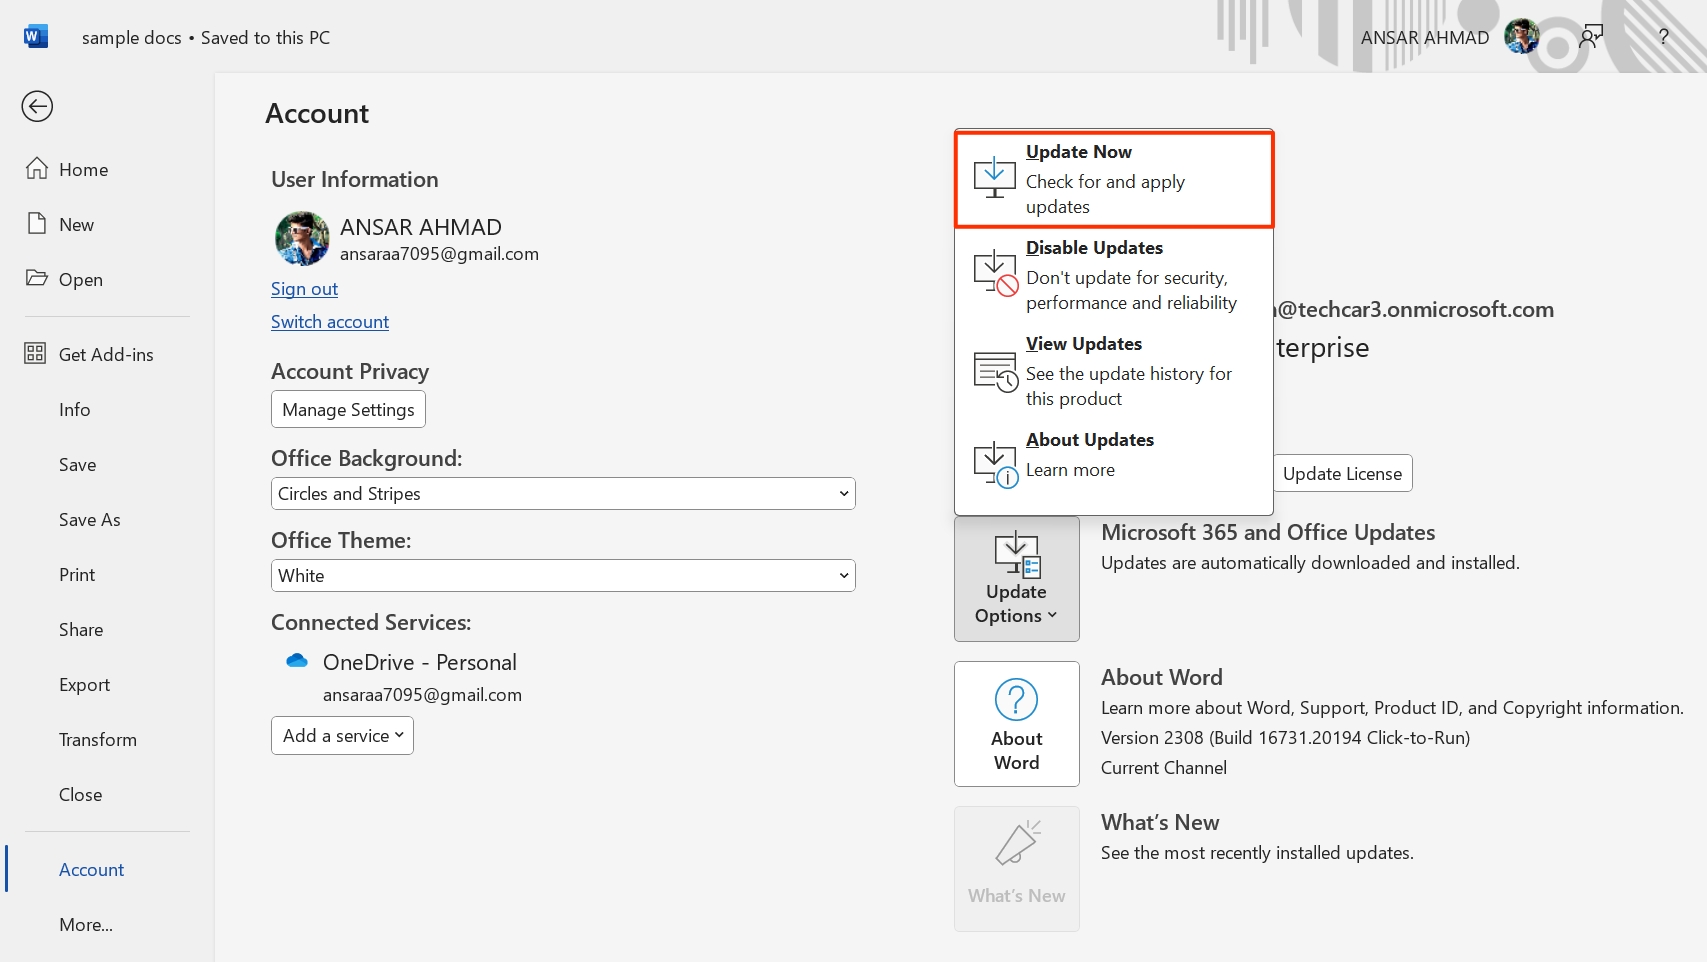Click the Sign out link
The width and height of the screenshot is (1707, 962).
click(304, 289)
